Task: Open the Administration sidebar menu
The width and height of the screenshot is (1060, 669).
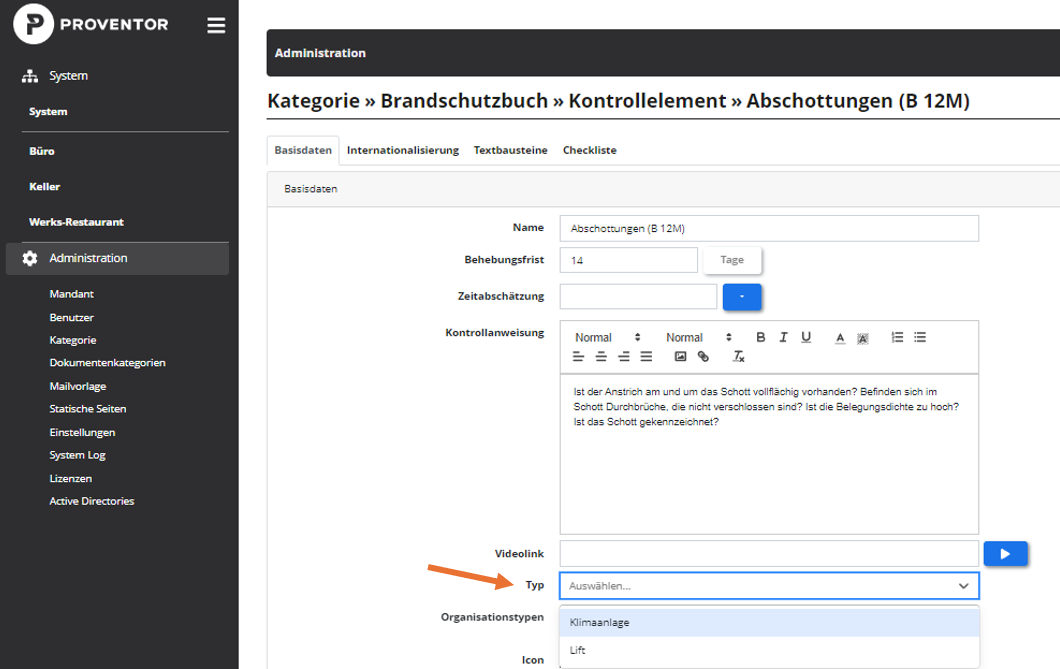Action: click(118, 258)
